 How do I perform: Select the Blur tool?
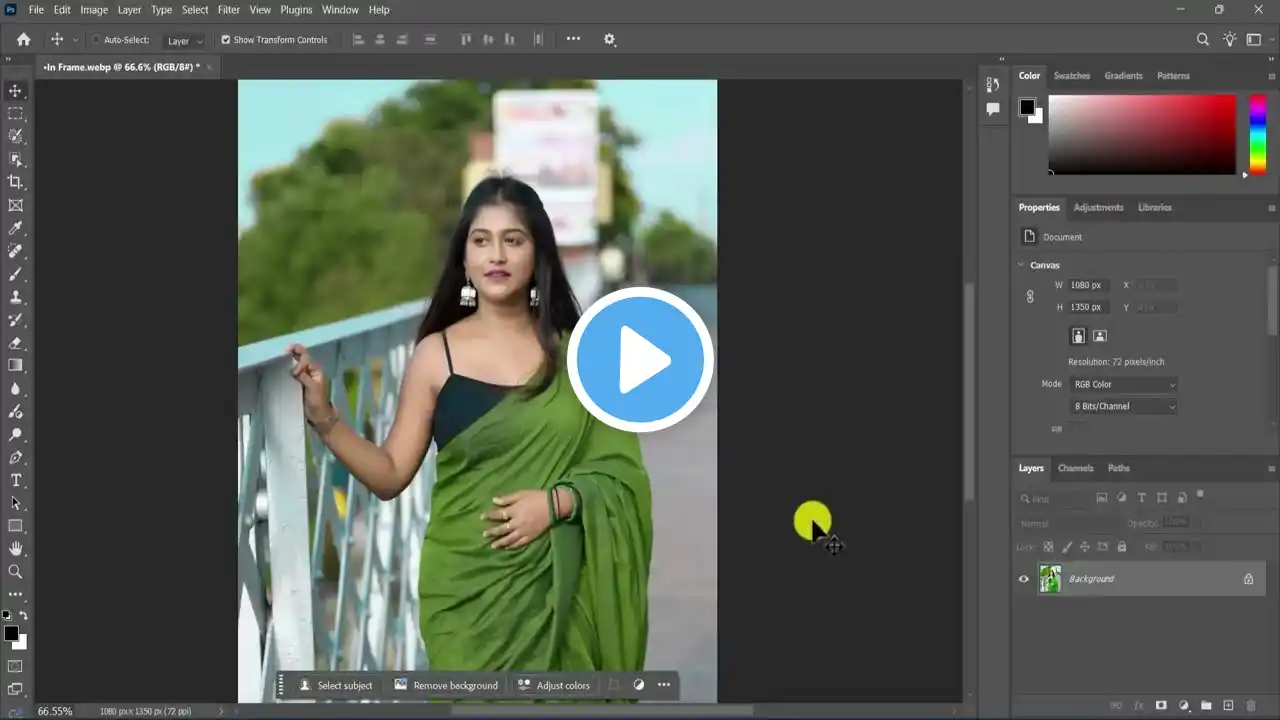point(15,389)
